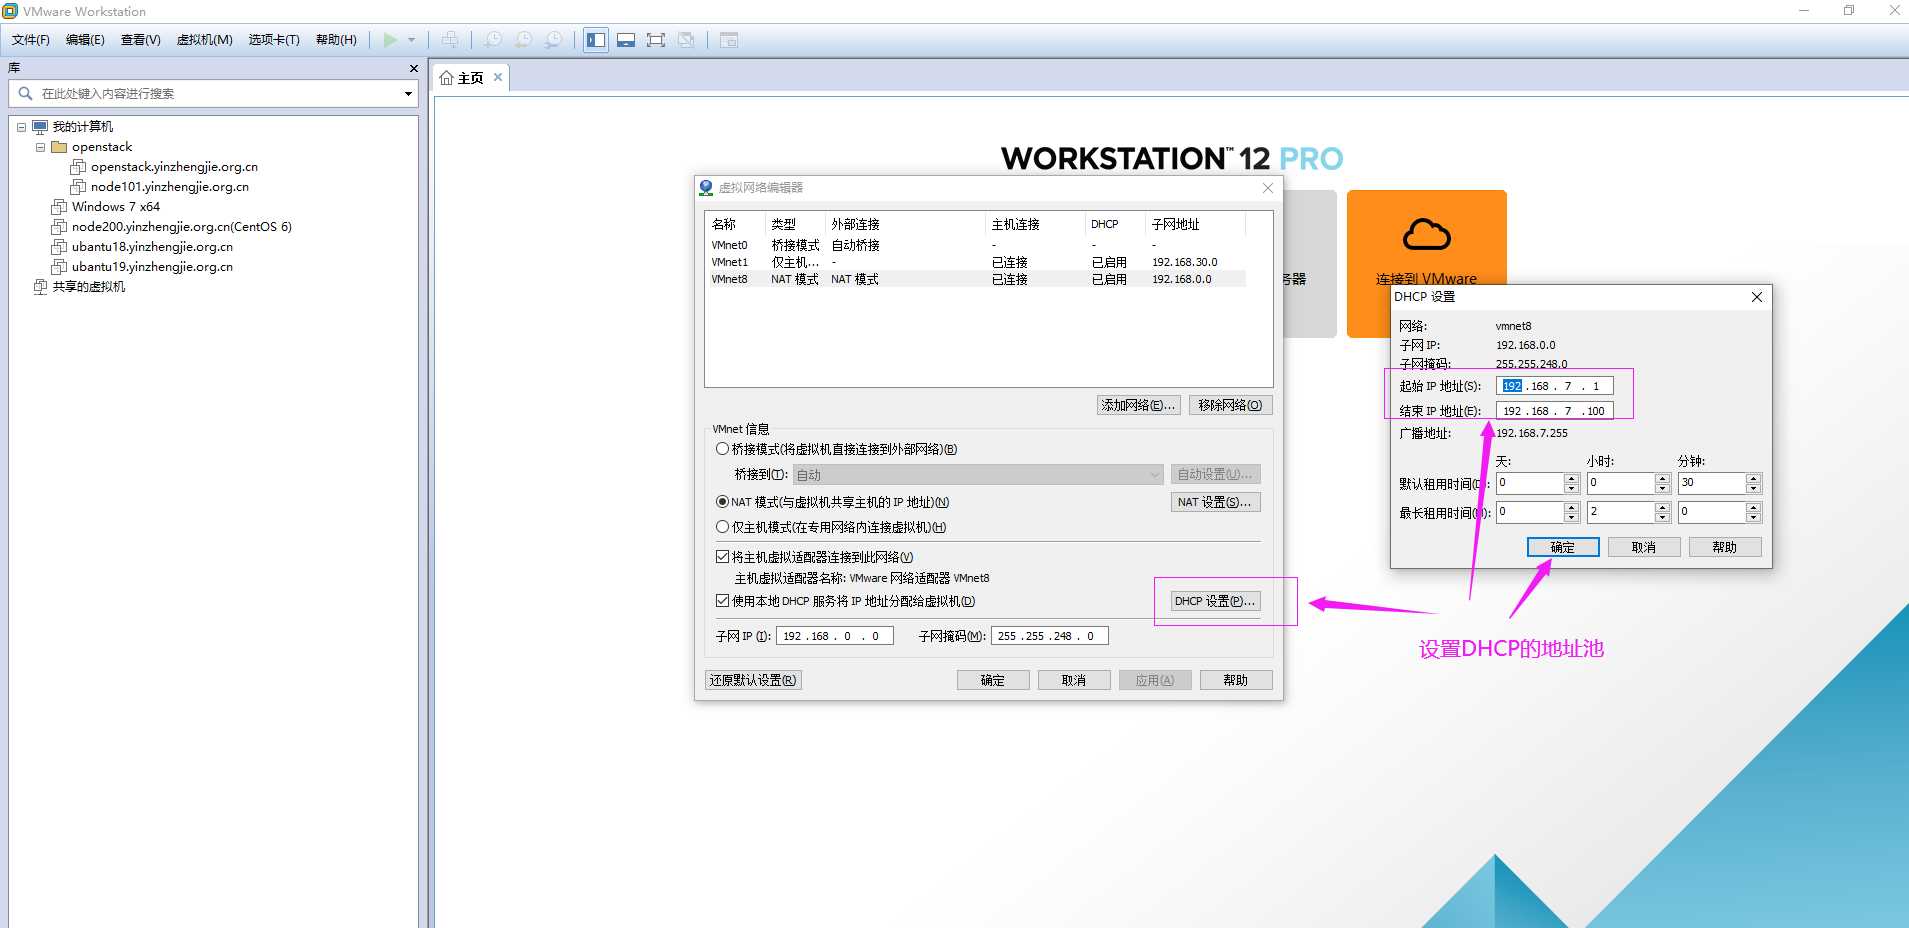Select VM openstack.yinzhengjie.org.cn in library
This screenshot has width=1909, height=928.
pos(174,167)
